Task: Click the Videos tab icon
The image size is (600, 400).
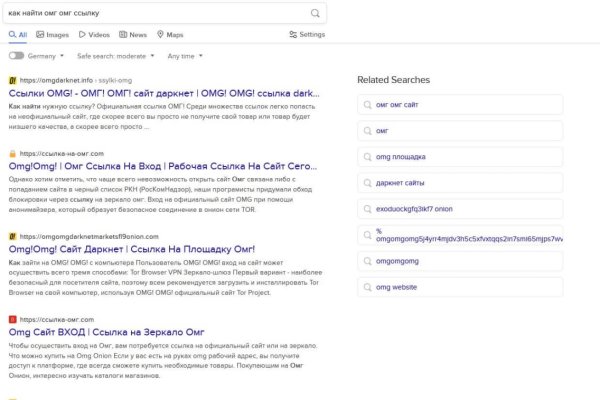Action: [x=79, y=34]
